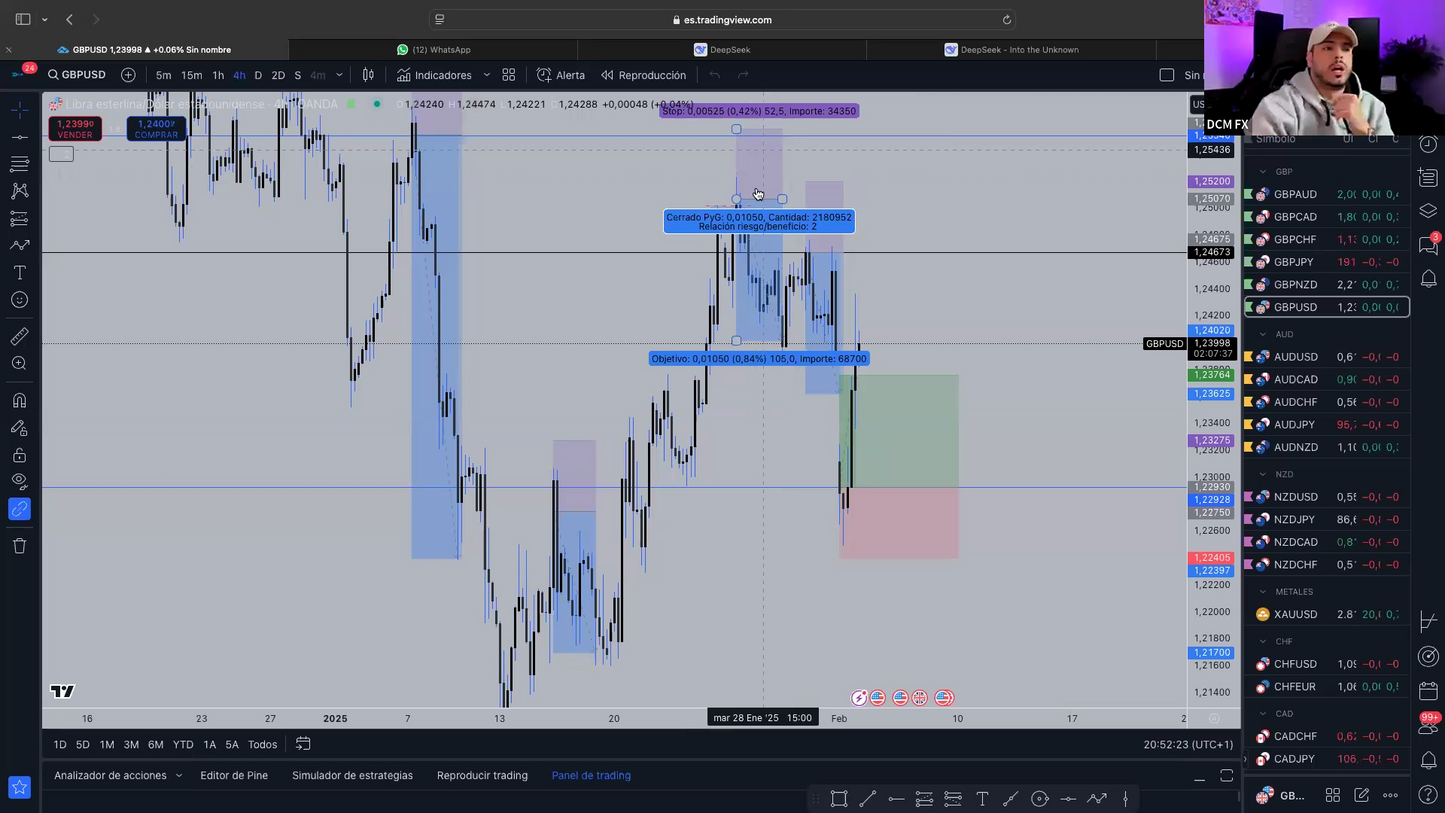Expand the timeframe interval dropdown arrow
Screen dimensions: 1445x813
339,75
